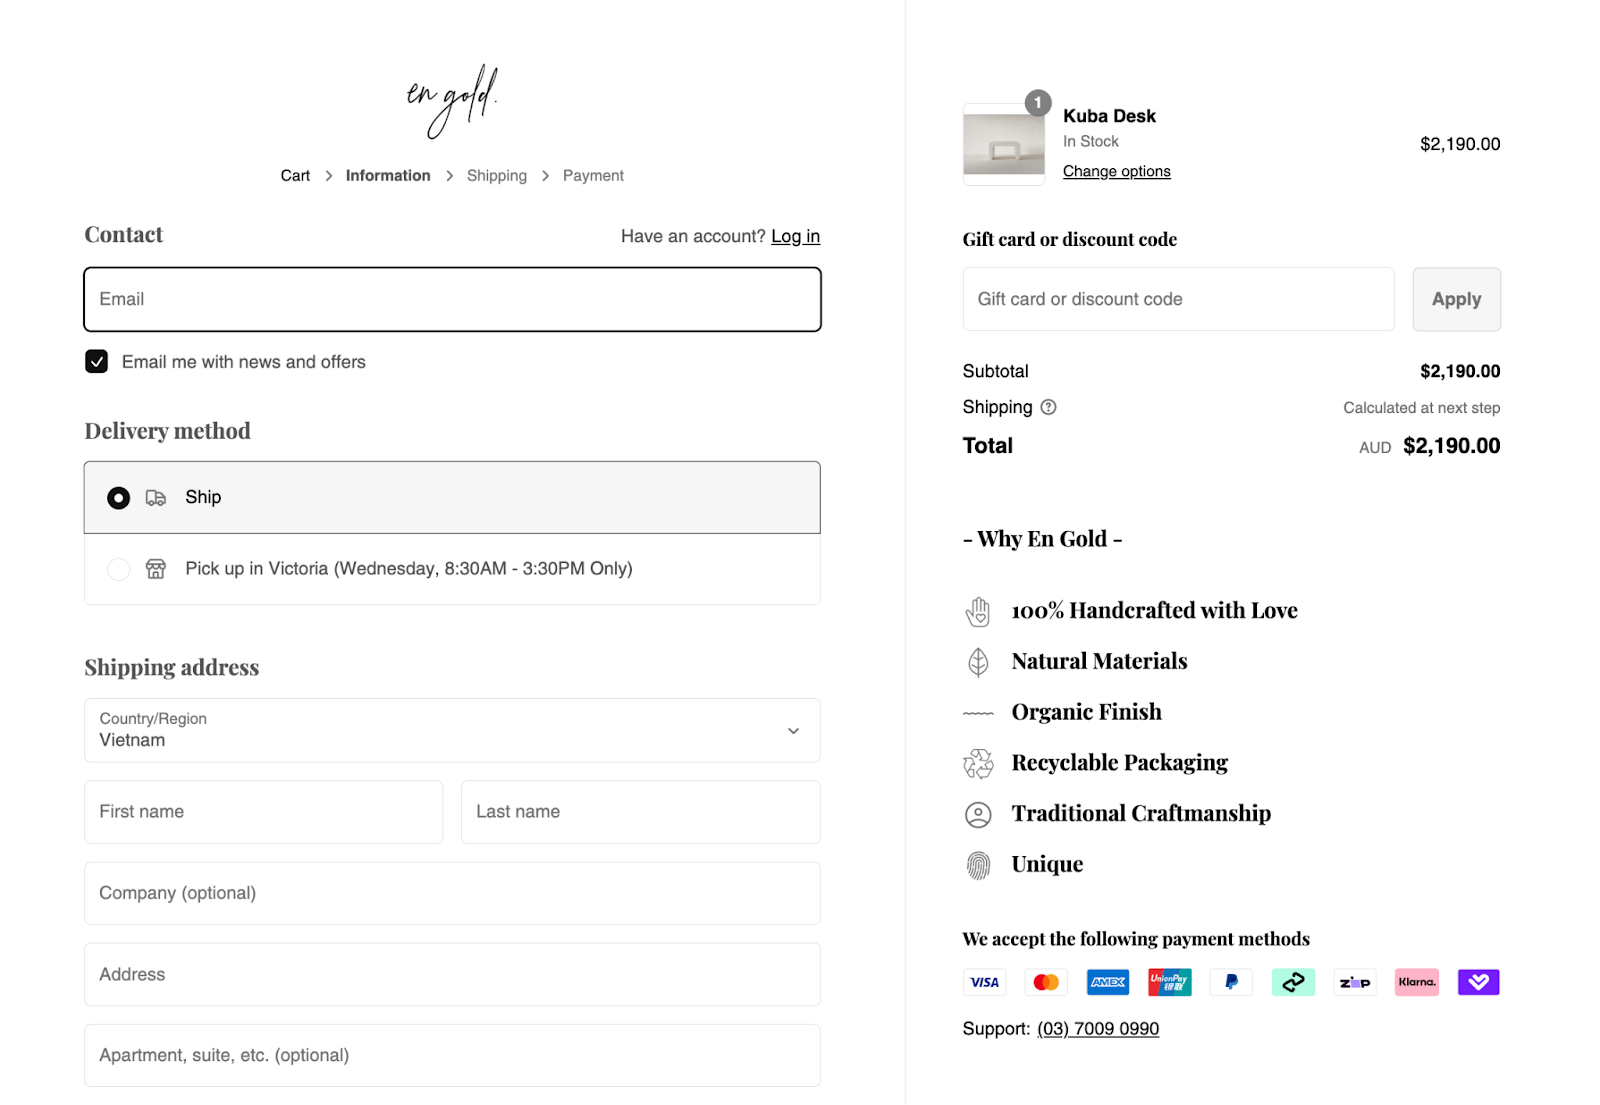Screen dimensions: 1600x1105
Task: Click the Kuba Desk product name
Action: [x=1109, y=116]
